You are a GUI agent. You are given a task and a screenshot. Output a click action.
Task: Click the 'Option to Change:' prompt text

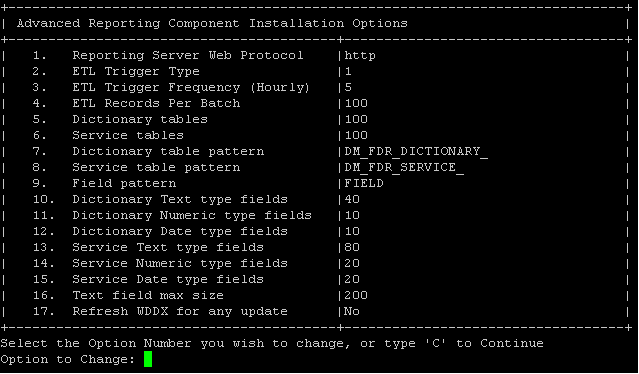[x=68, y=359]
